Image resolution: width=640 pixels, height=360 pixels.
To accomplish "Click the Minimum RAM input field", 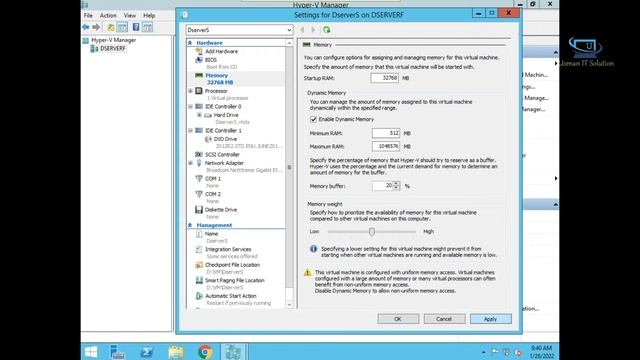I will 386,133.
